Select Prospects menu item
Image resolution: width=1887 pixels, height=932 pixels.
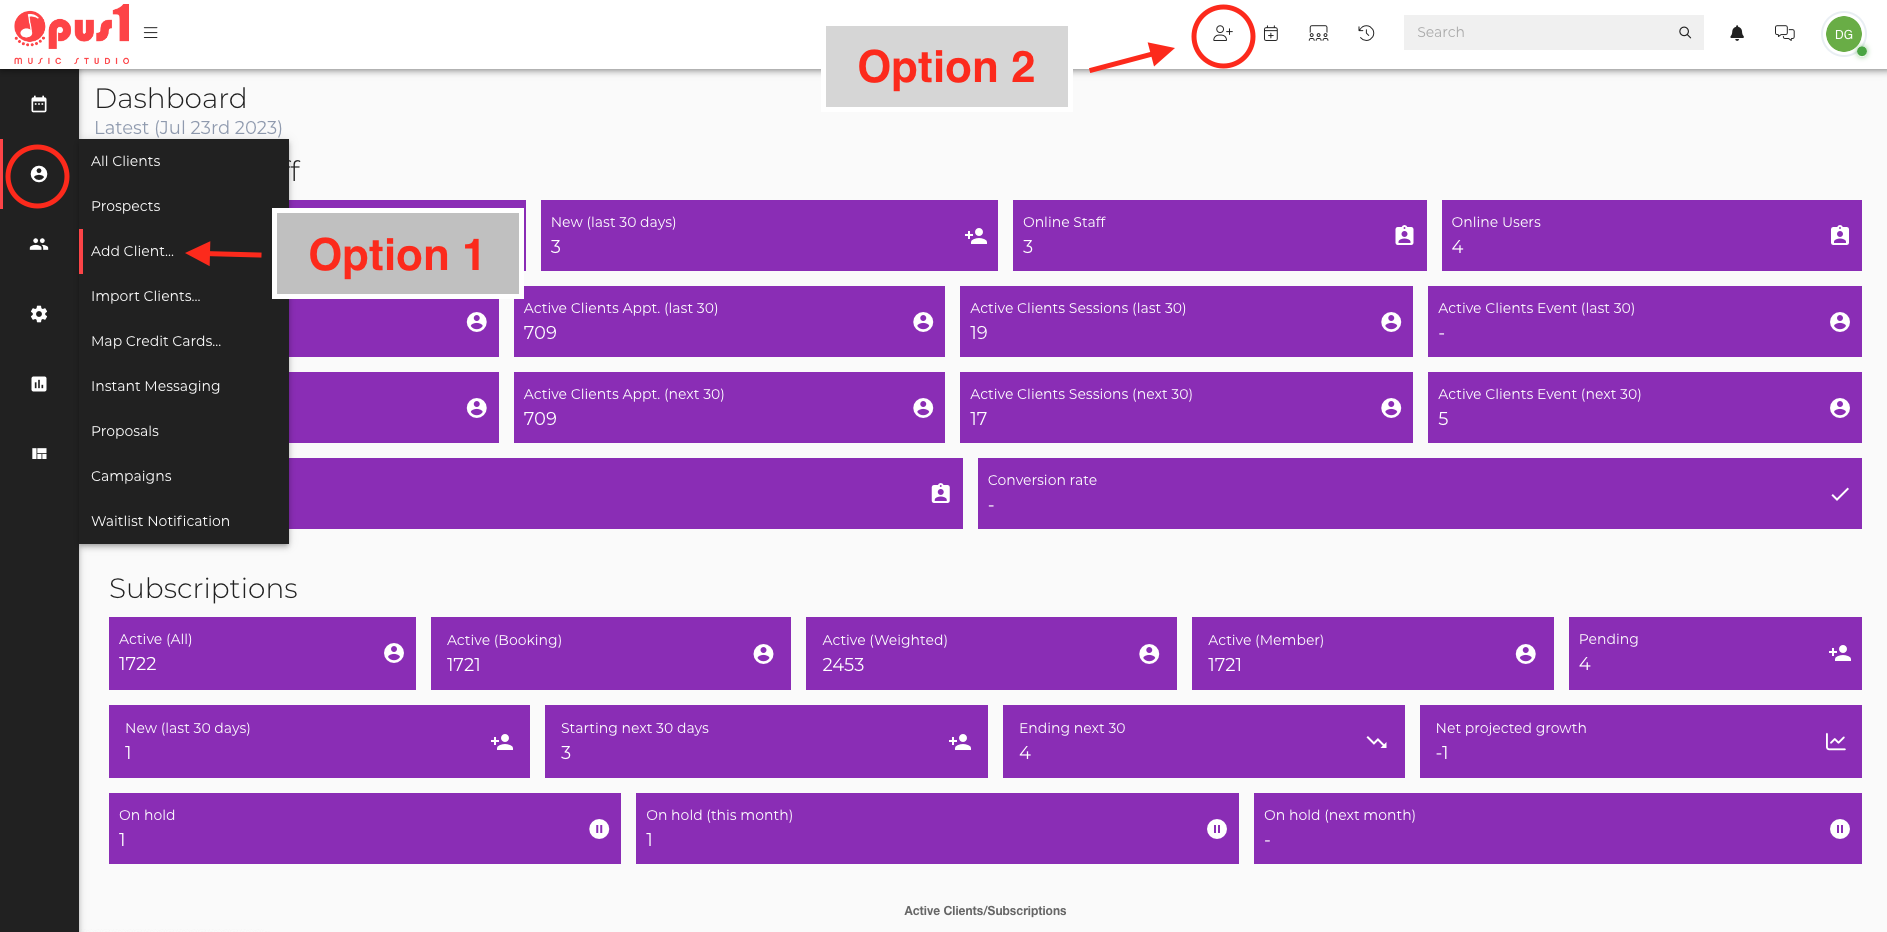tap(184, 206)
